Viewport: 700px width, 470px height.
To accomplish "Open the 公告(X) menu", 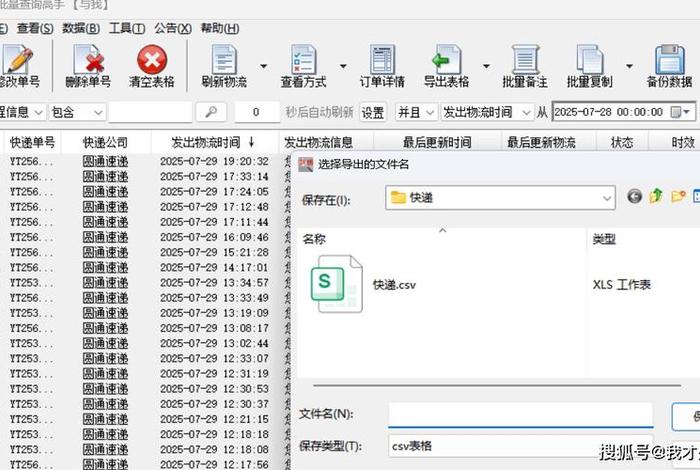I will click(173, 29).
